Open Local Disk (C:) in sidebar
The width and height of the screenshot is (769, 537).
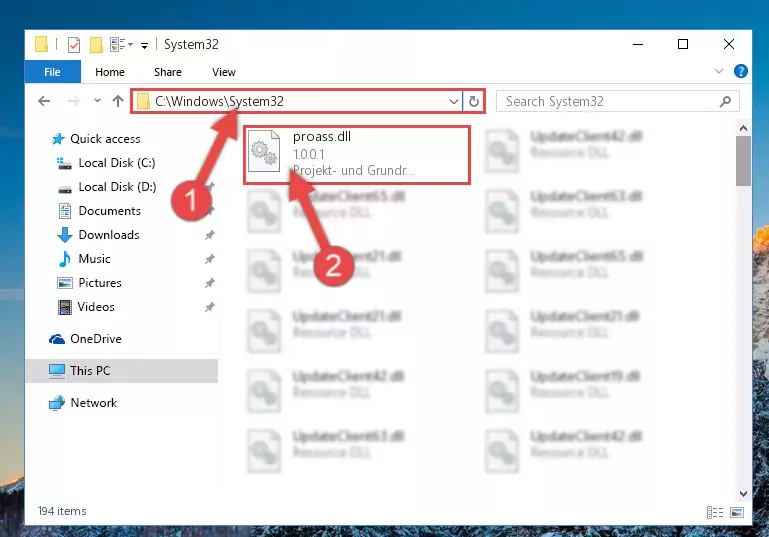click(117, 163)
